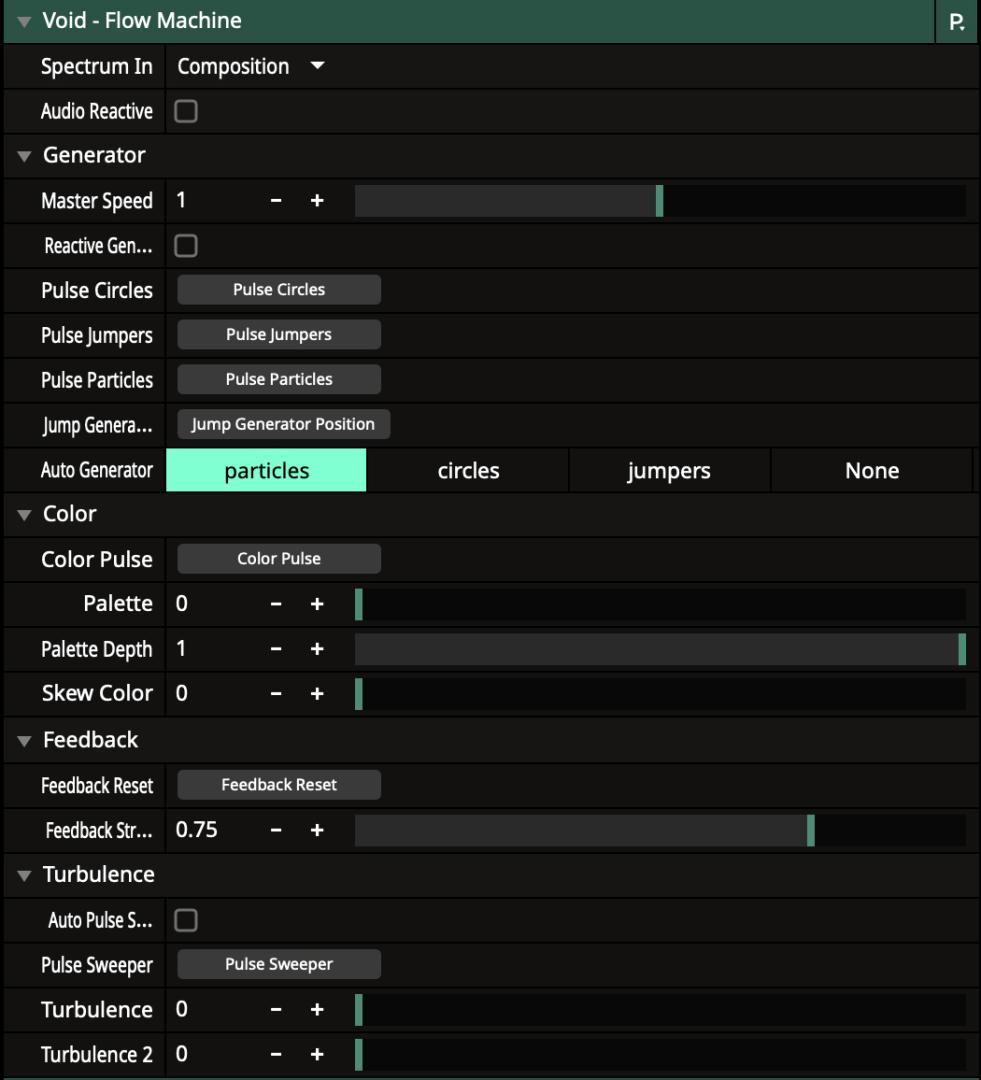Select None Auto Generator option
981x1080 pixels.
tap(871, 470)
